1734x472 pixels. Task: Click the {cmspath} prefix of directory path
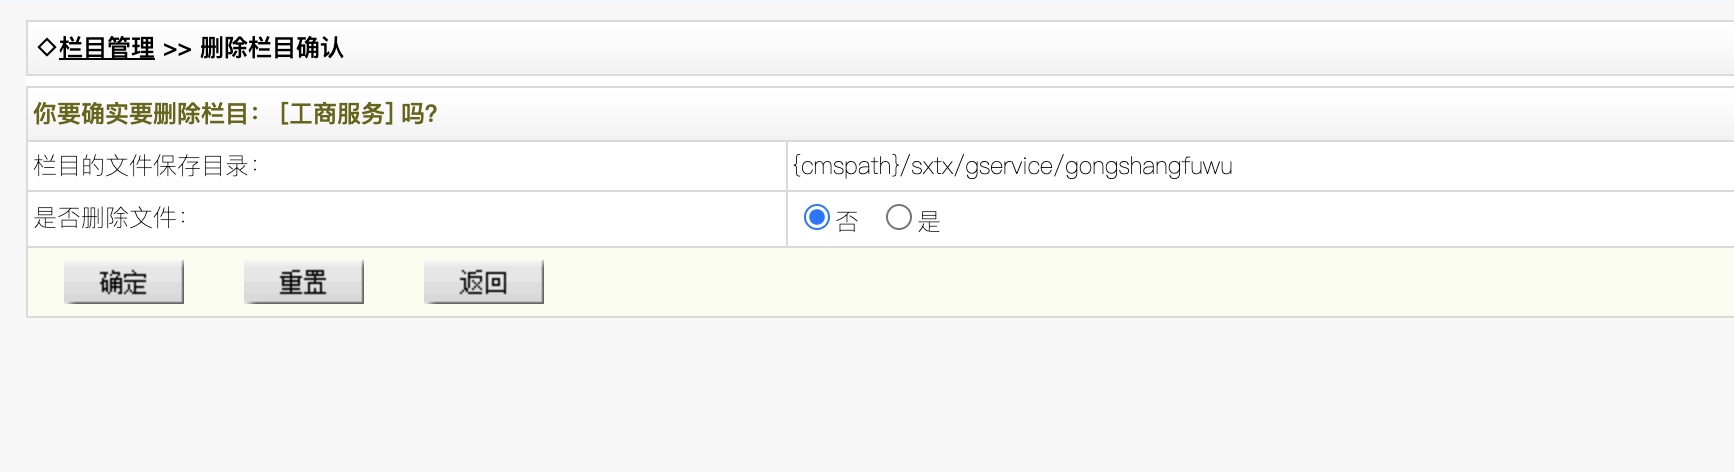(x=846, y=166)
